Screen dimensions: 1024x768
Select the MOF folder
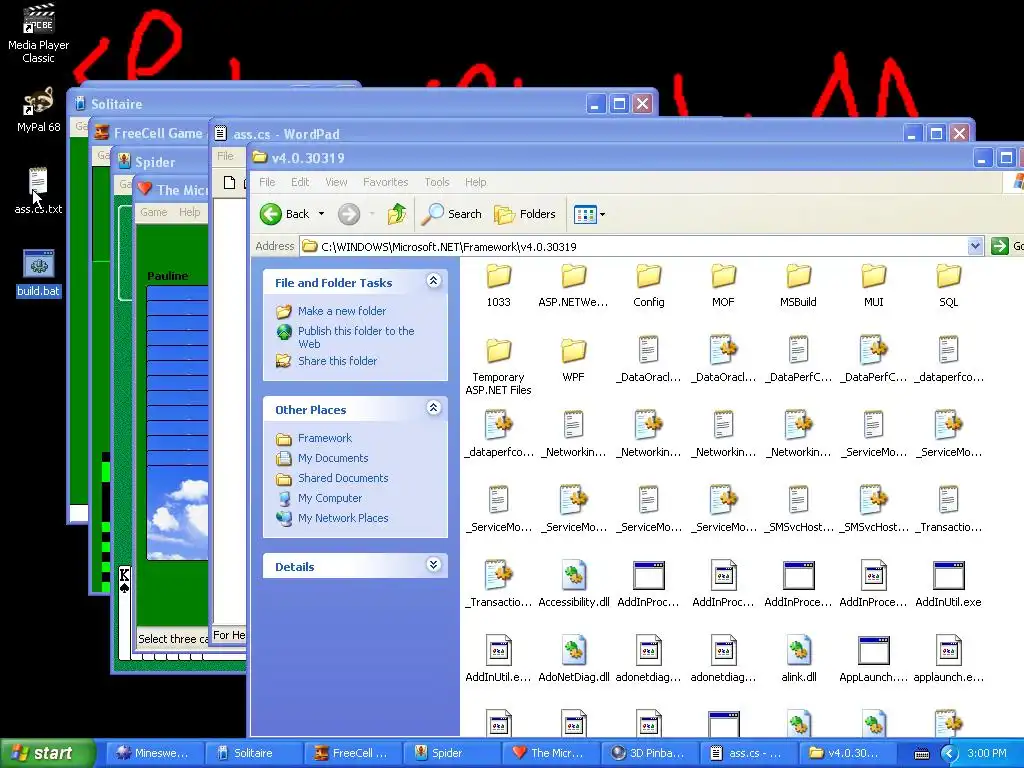(723, 285)
